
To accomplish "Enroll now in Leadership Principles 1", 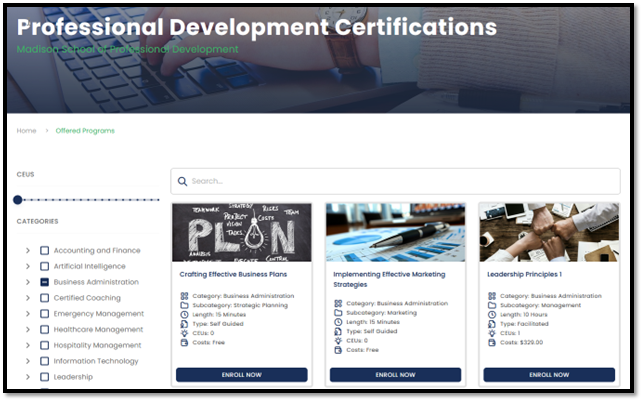I will point(549,374).
